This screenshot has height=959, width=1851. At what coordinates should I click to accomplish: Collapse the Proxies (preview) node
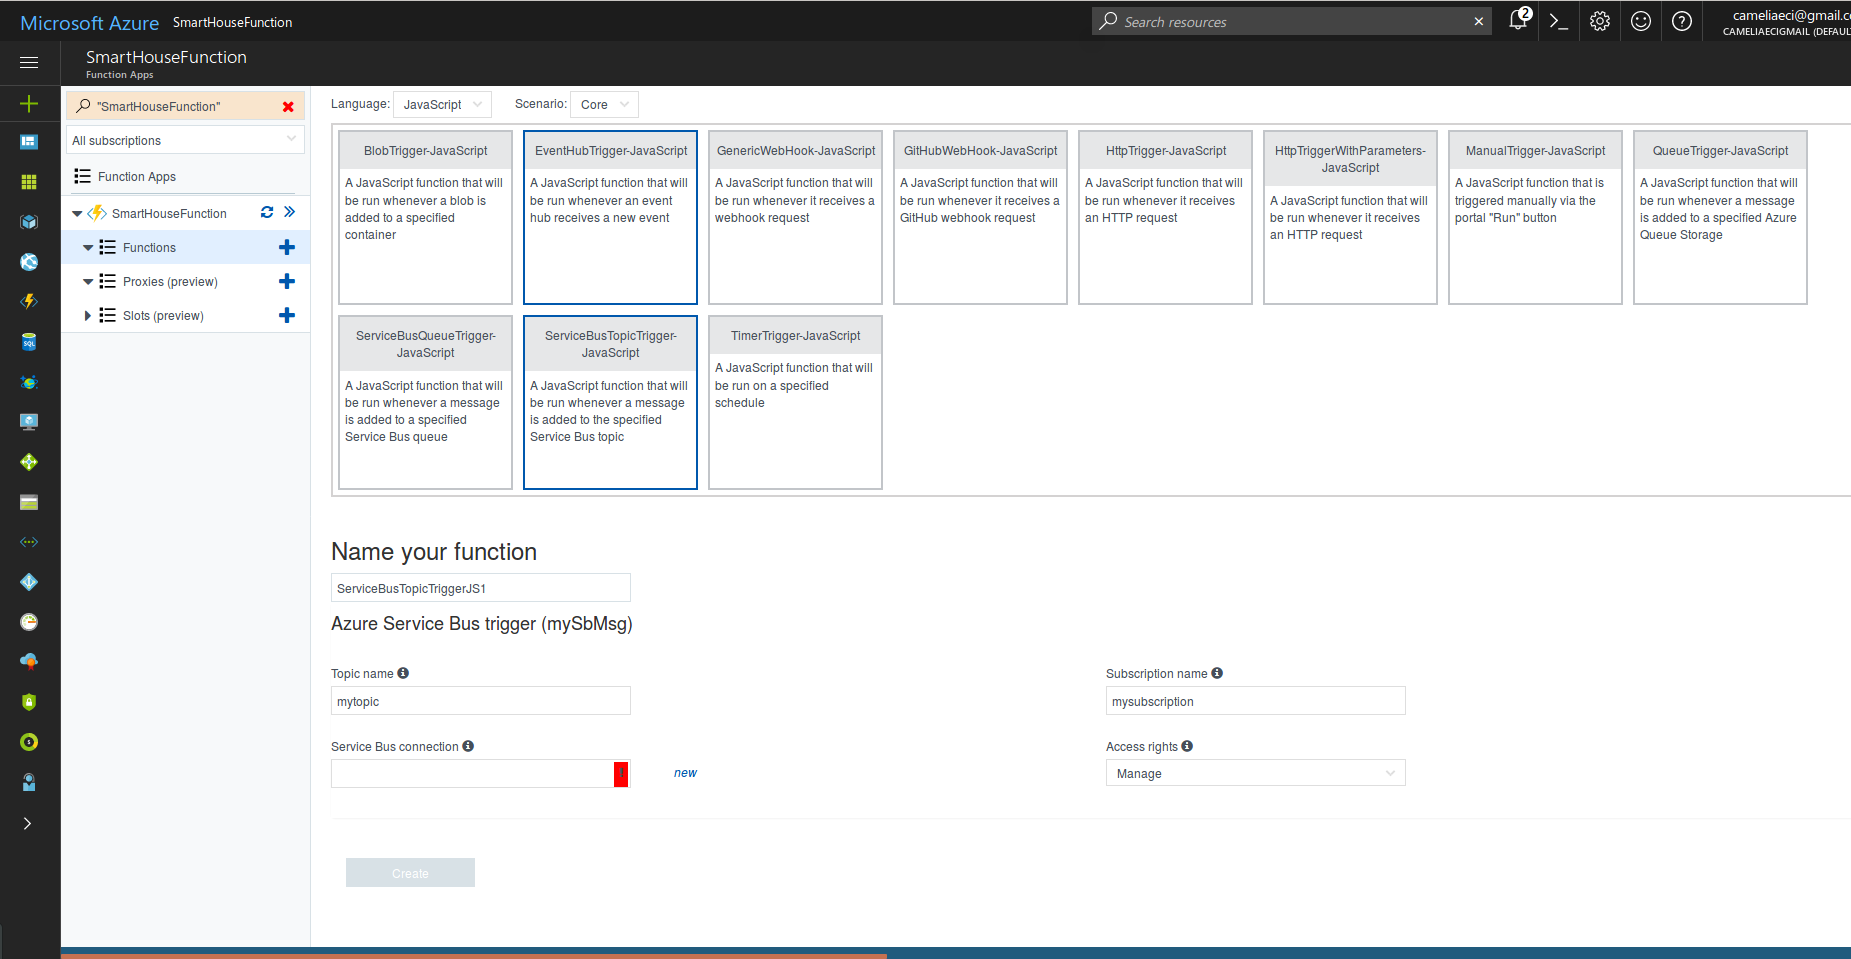pos(88,281)
